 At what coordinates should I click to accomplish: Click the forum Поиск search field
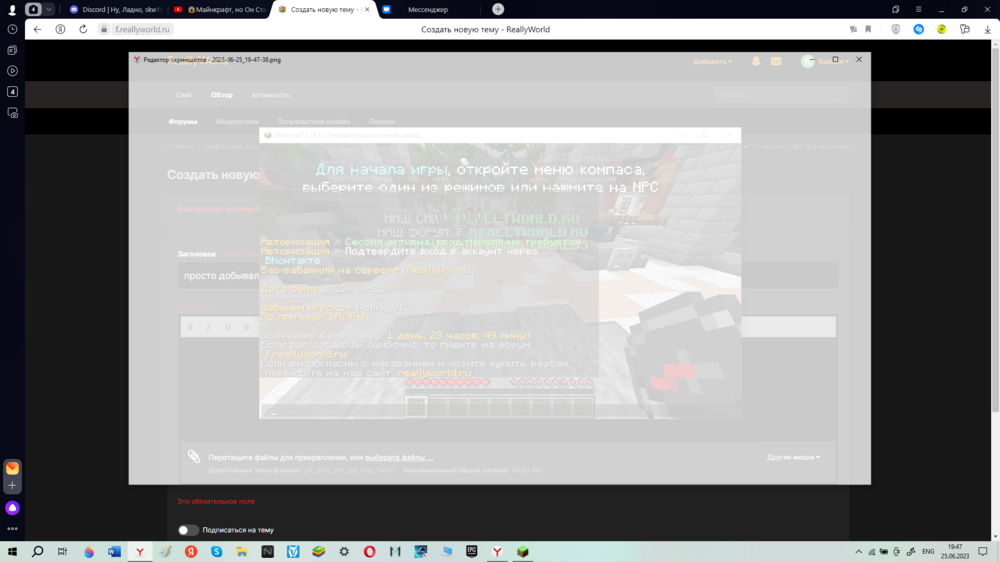tap(781, 94)
